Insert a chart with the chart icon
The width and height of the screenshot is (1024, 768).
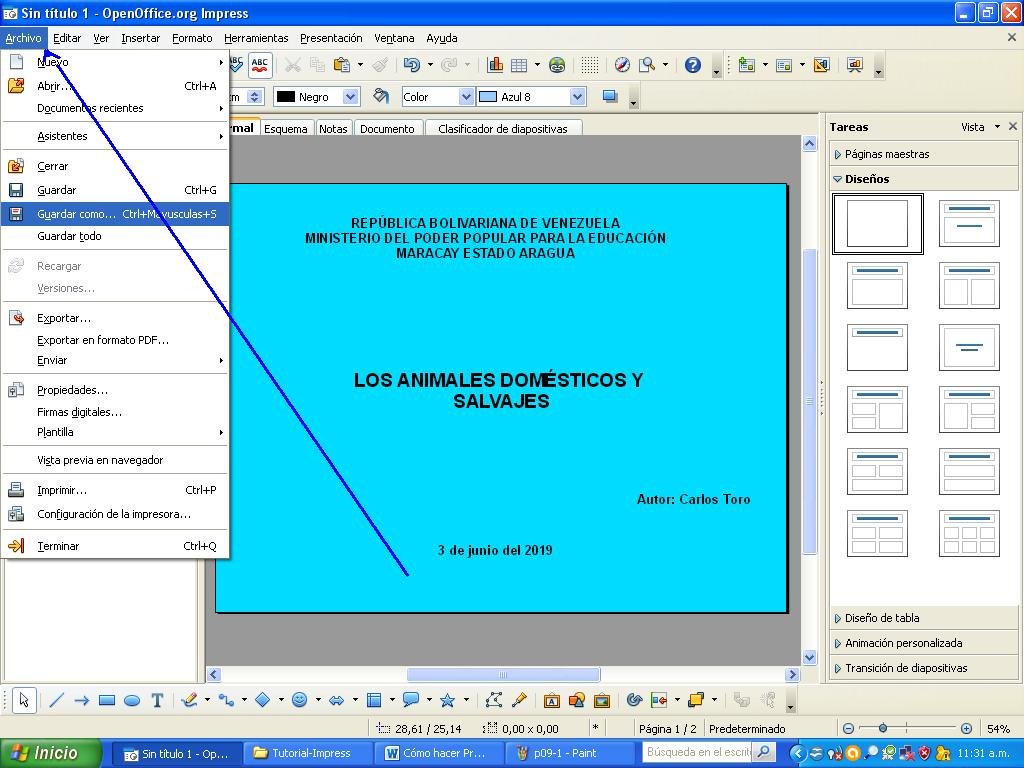click(495, 65)
